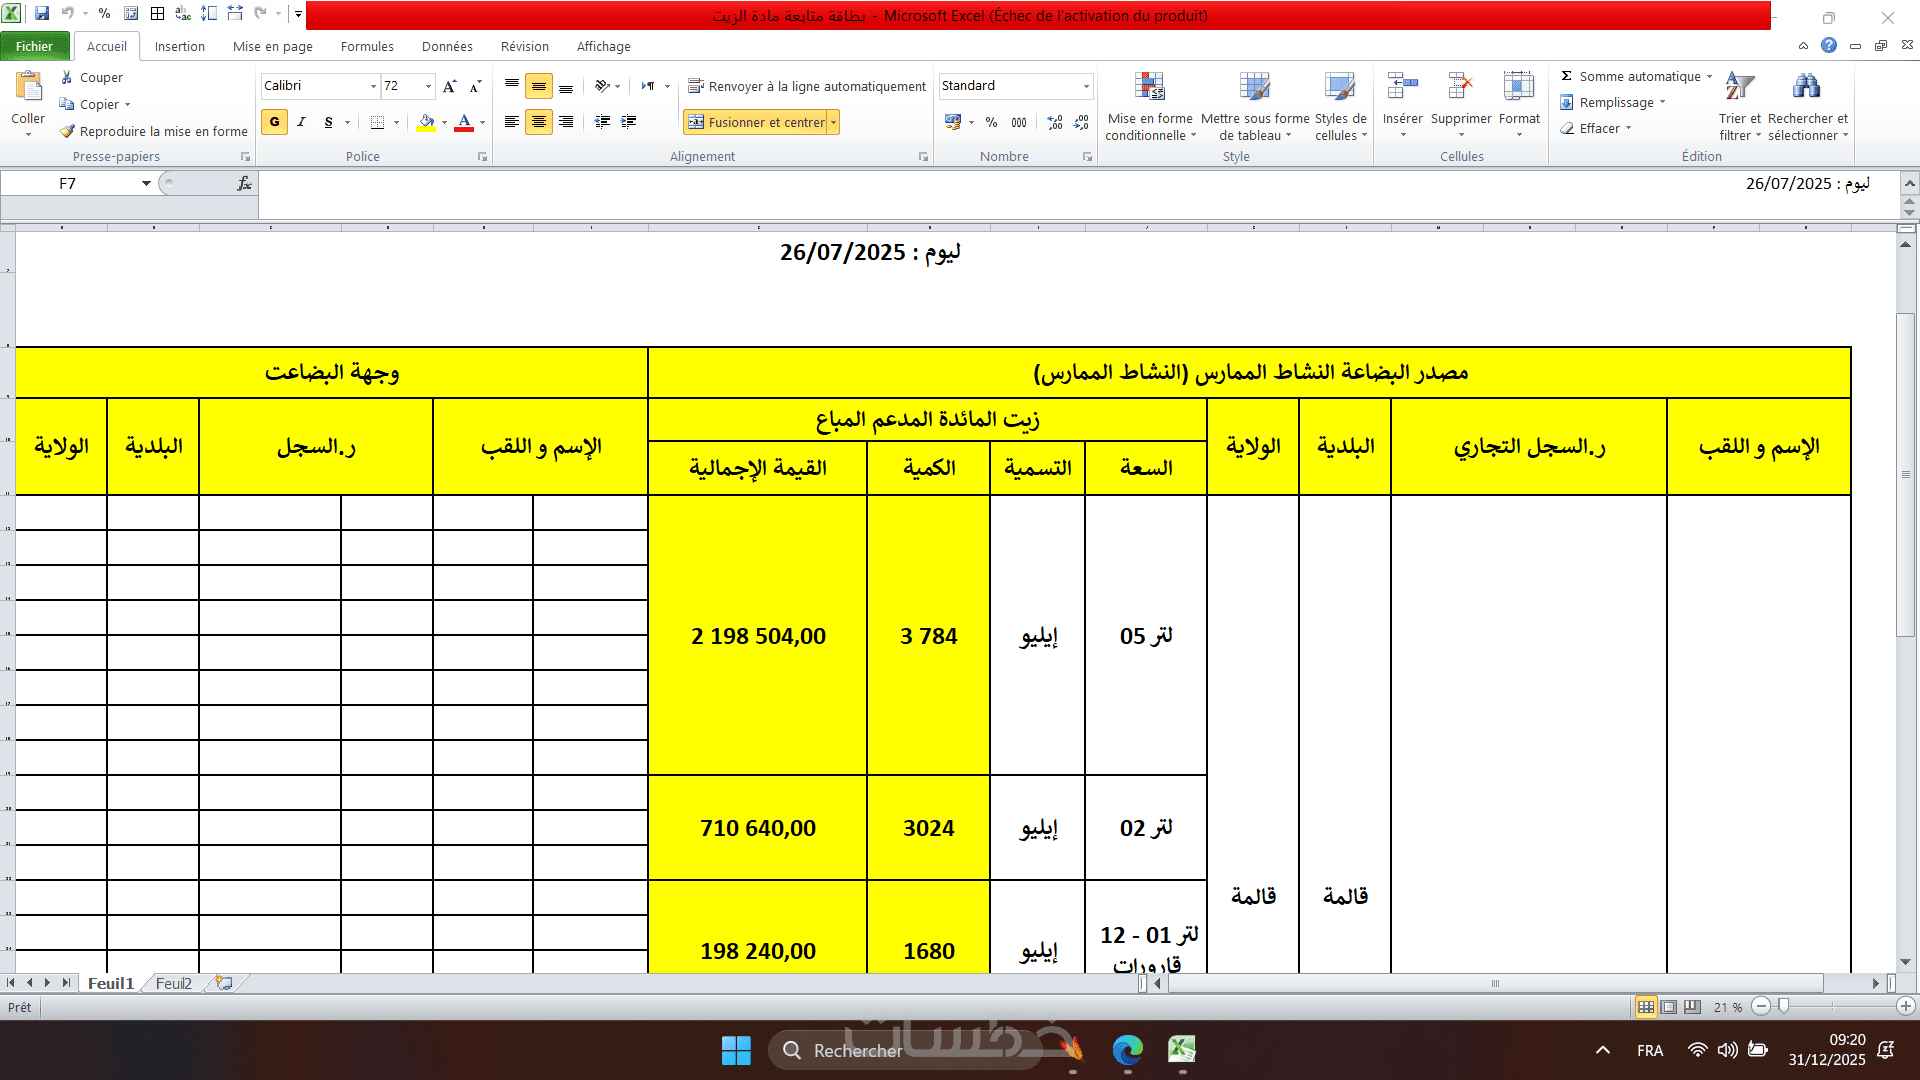Screen dimensions: 1920x1080
Task: Toggle bold G formatting button
Action: pos(274,122)
